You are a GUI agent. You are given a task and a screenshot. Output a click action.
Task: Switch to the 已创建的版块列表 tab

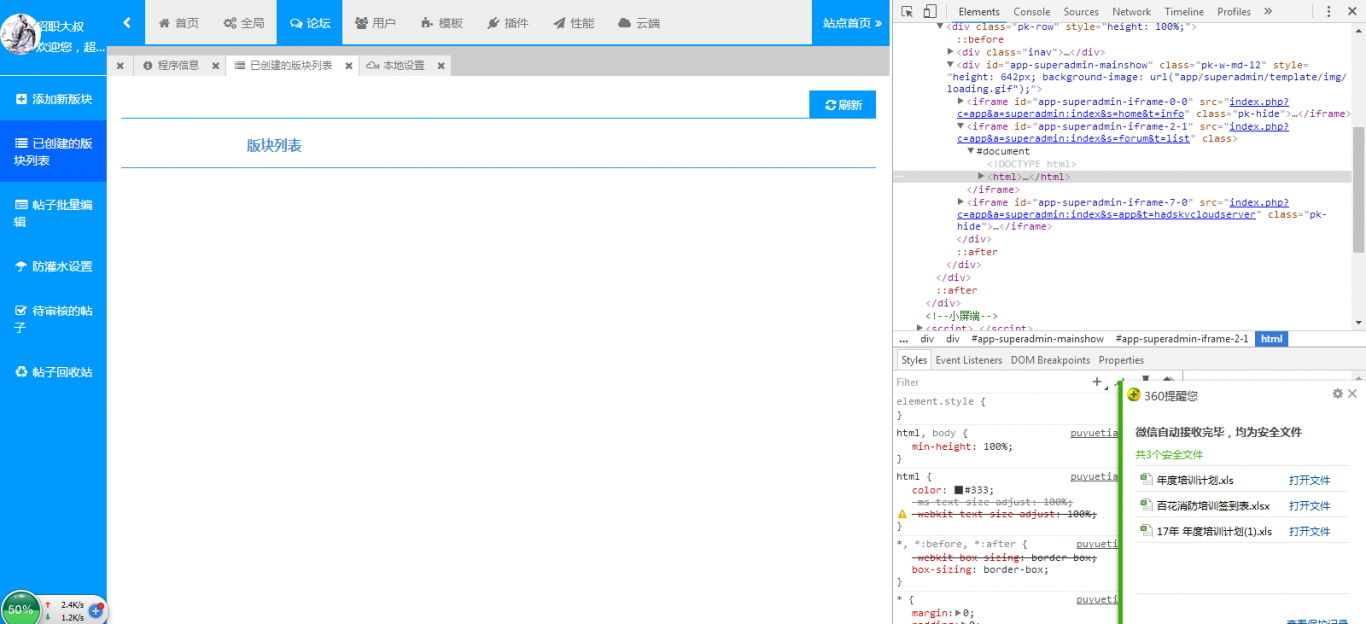(x=283, y=65)
